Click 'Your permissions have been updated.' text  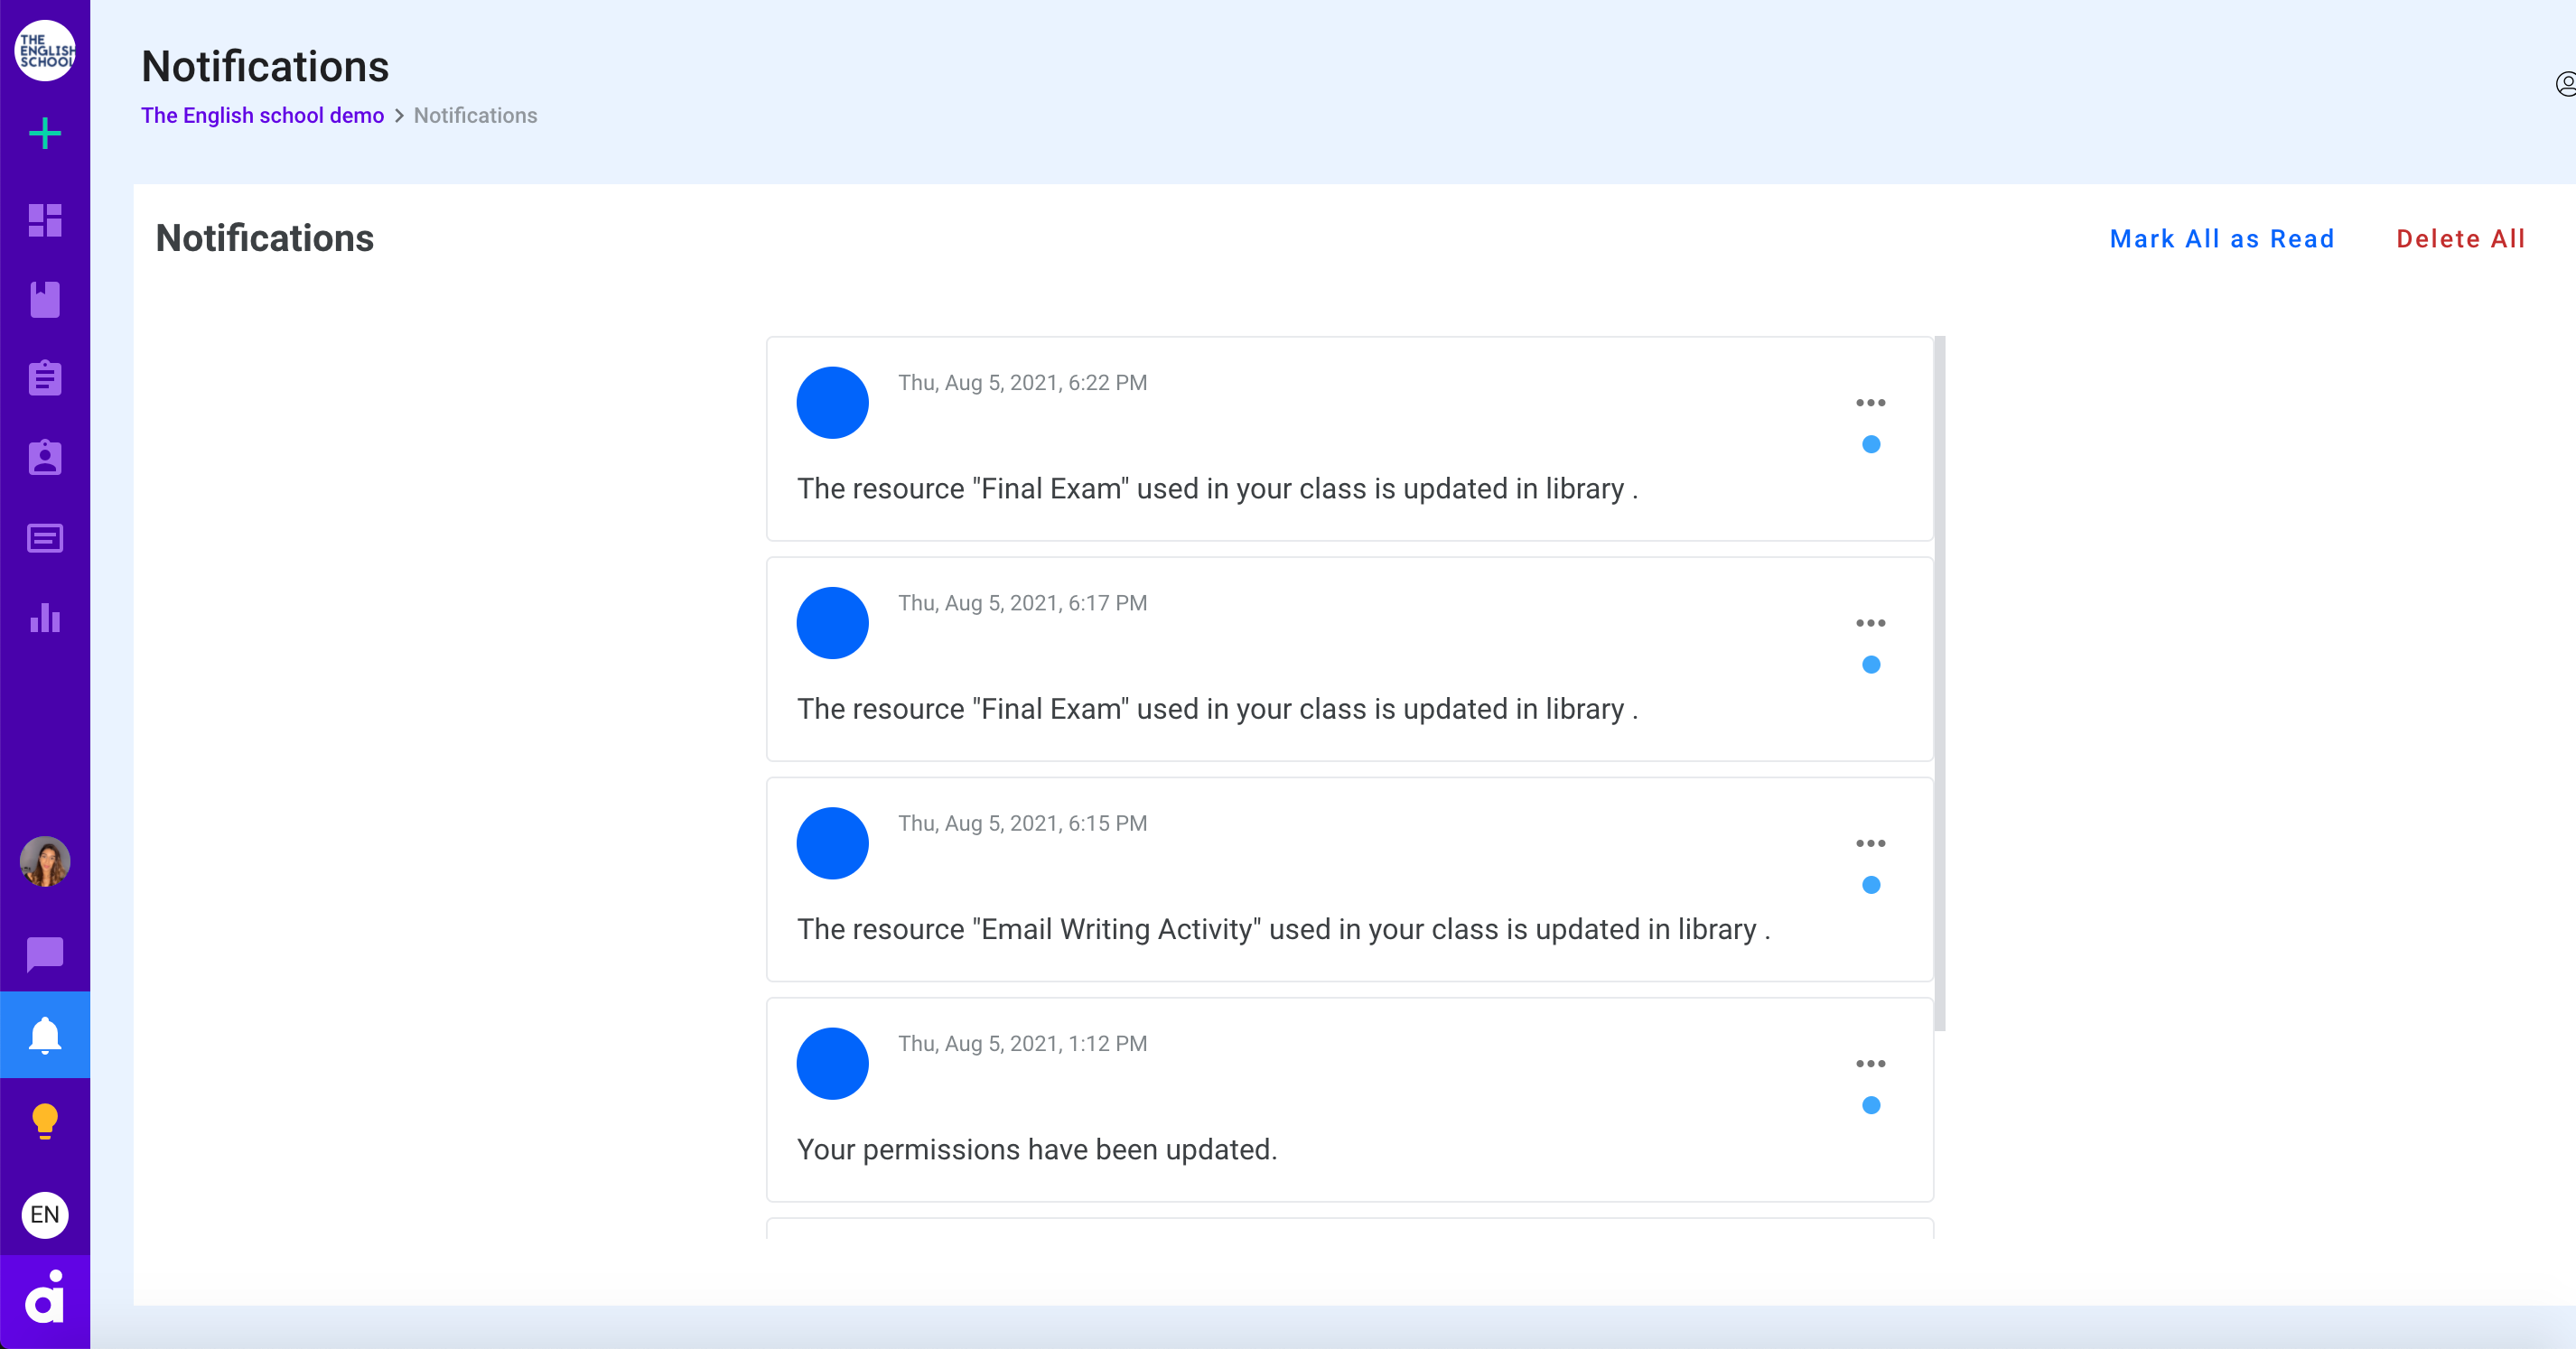click(1037, 1150)
